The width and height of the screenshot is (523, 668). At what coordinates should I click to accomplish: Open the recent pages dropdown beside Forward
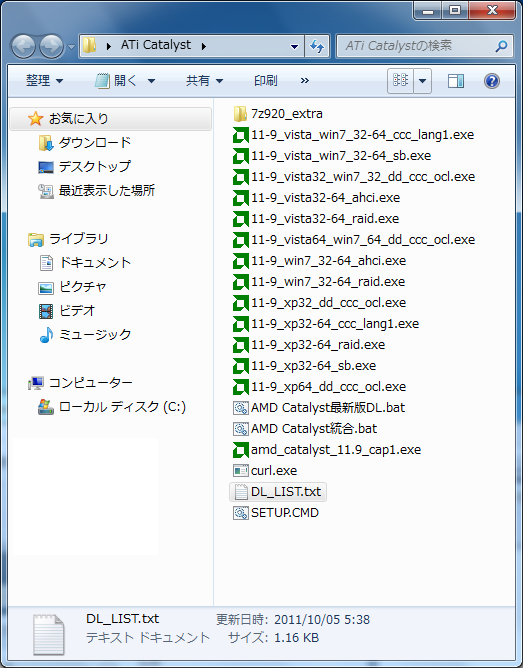(71, 46)
